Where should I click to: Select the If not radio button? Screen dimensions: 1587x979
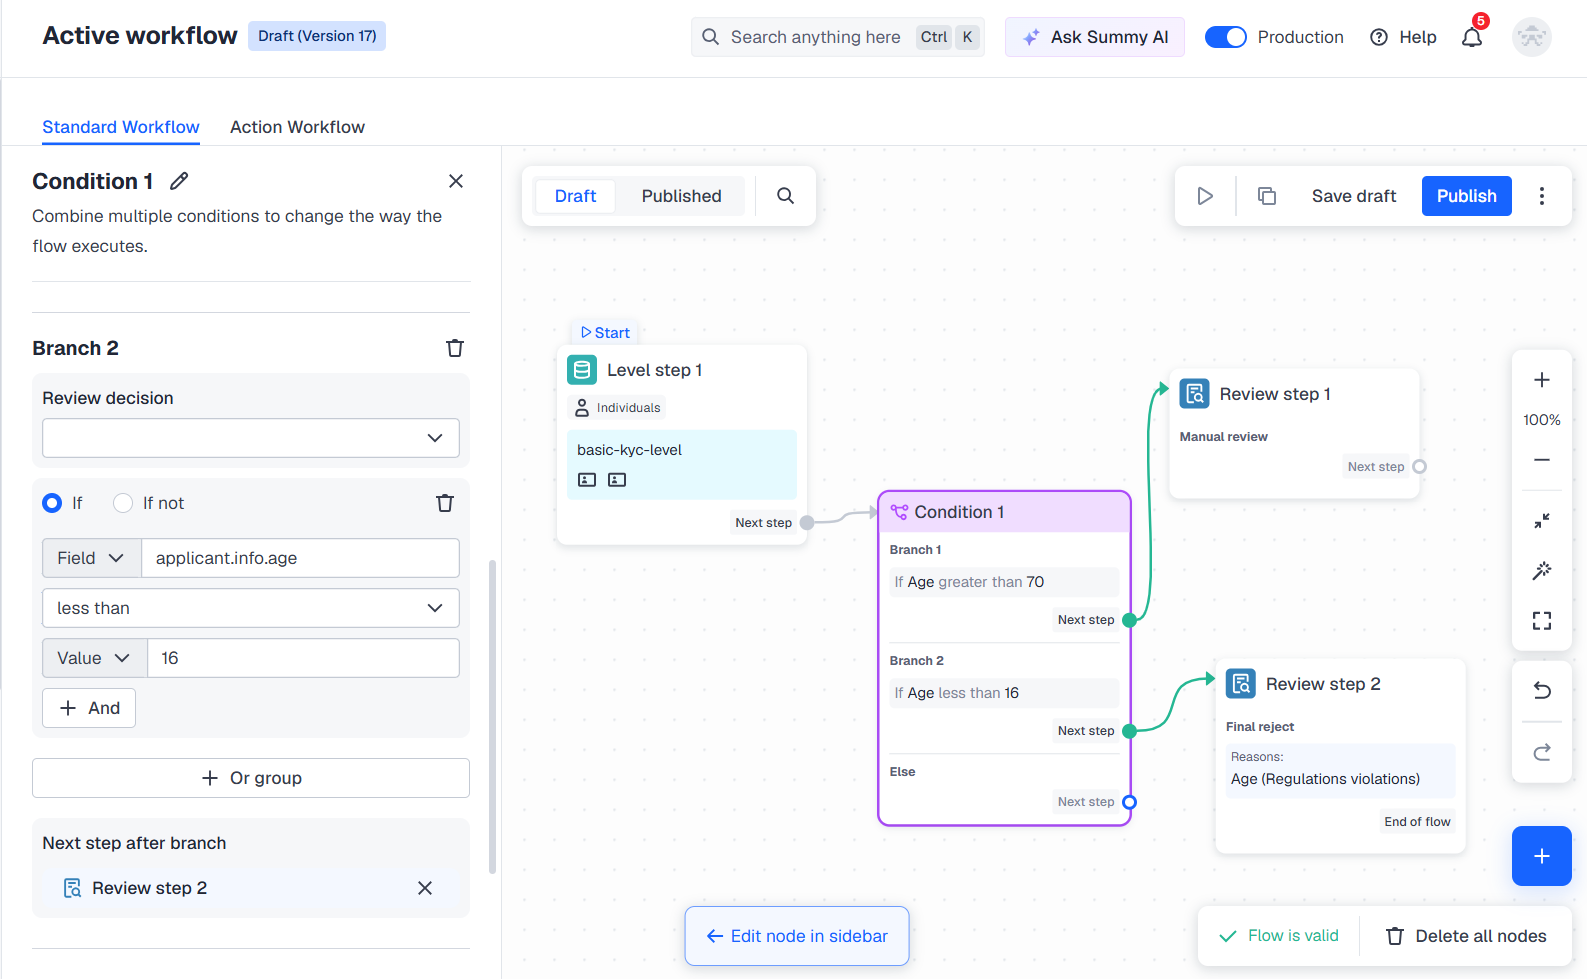click(123, 503)
